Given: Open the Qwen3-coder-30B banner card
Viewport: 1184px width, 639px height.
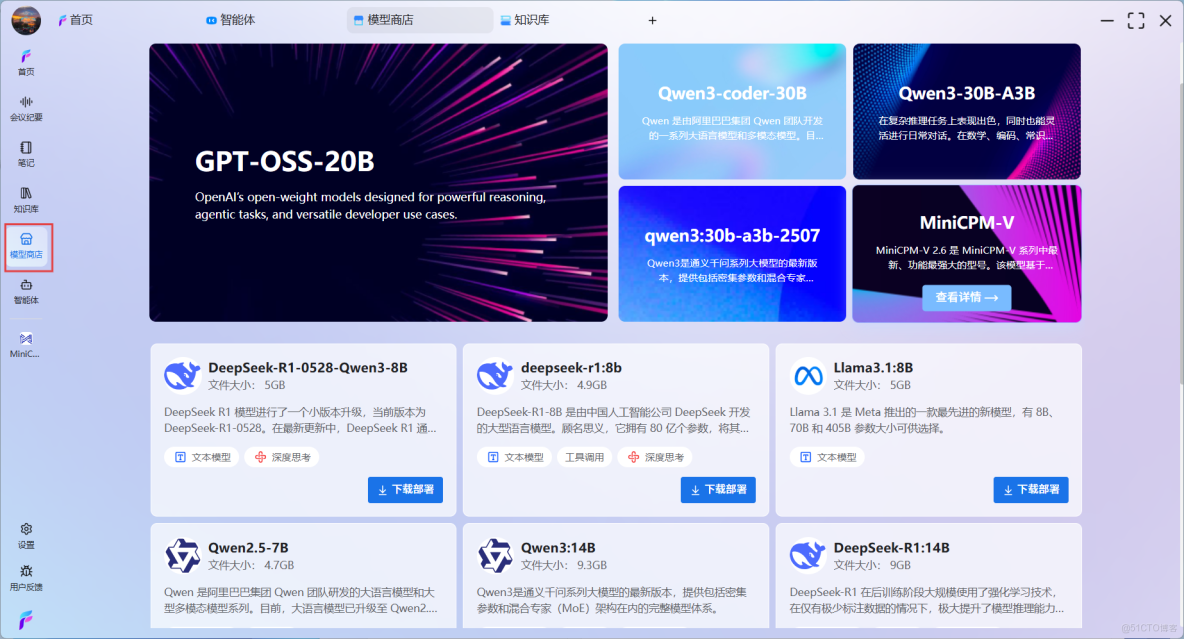Looking at the screenshot, I should click(732, 111).
